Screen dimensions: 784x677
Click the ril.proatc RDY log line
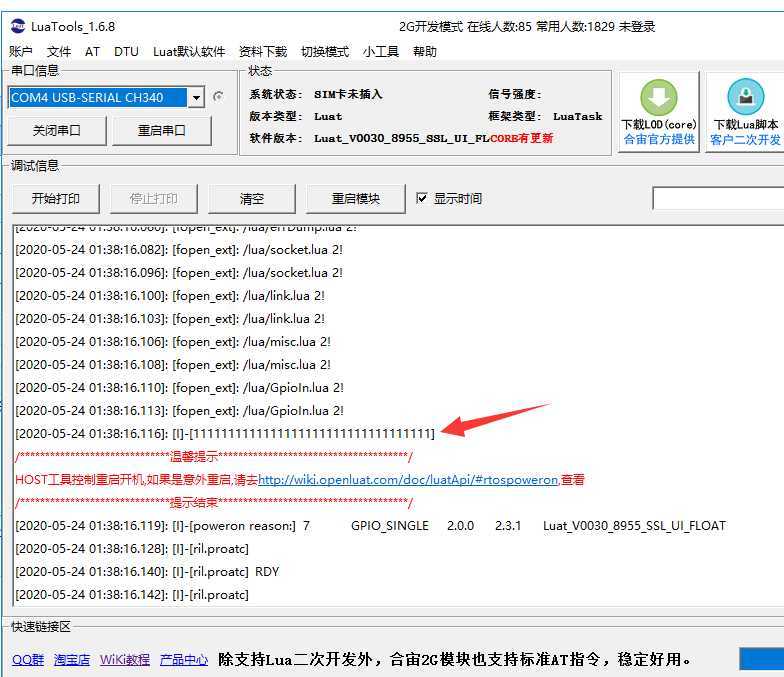point(147,572)
